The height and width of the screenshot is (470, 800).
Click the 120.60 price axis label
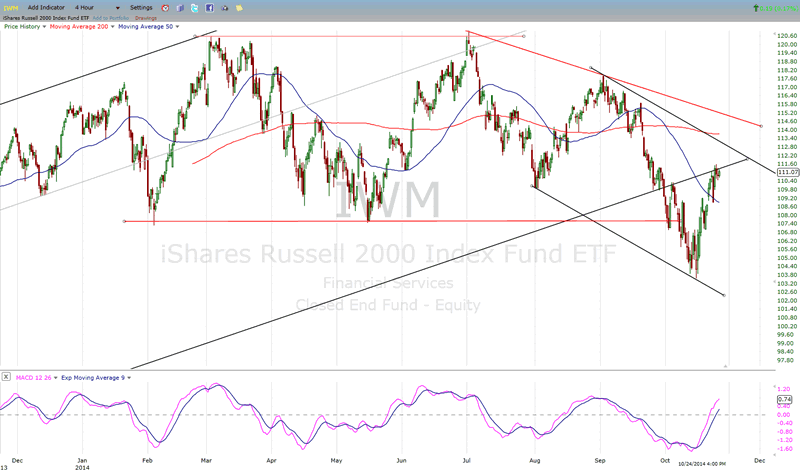(787, 36)
